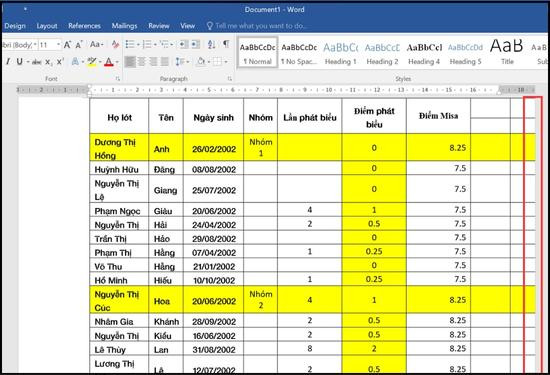The image size is (550, 375).
Task: Open underline style dropdown arrow
Action: coord(28,62)
